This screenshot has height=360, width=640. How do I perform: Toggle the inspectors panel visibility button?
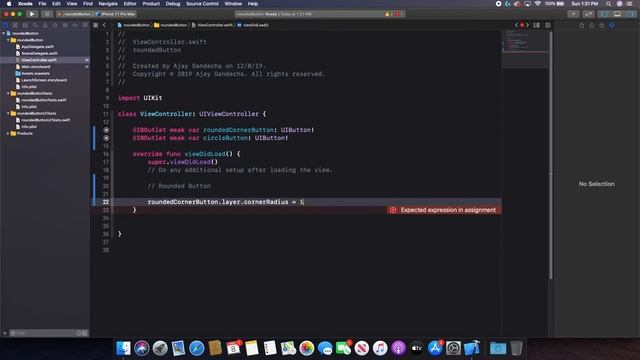tap(630, 14)
